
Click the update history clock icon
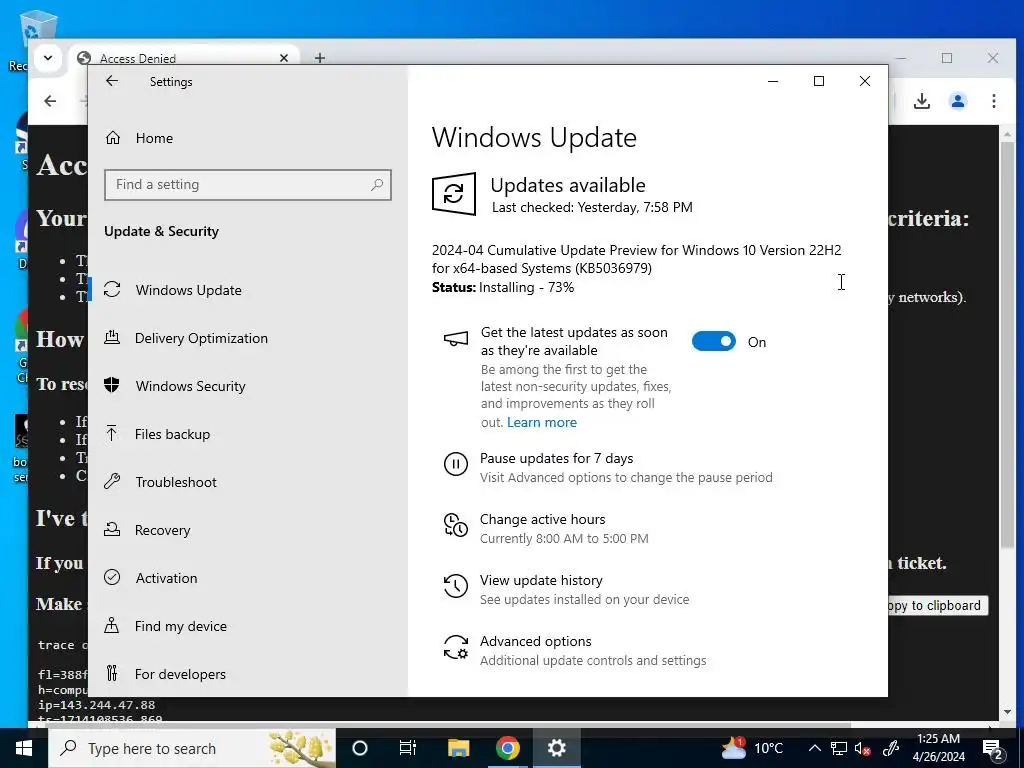coord(456,586)
